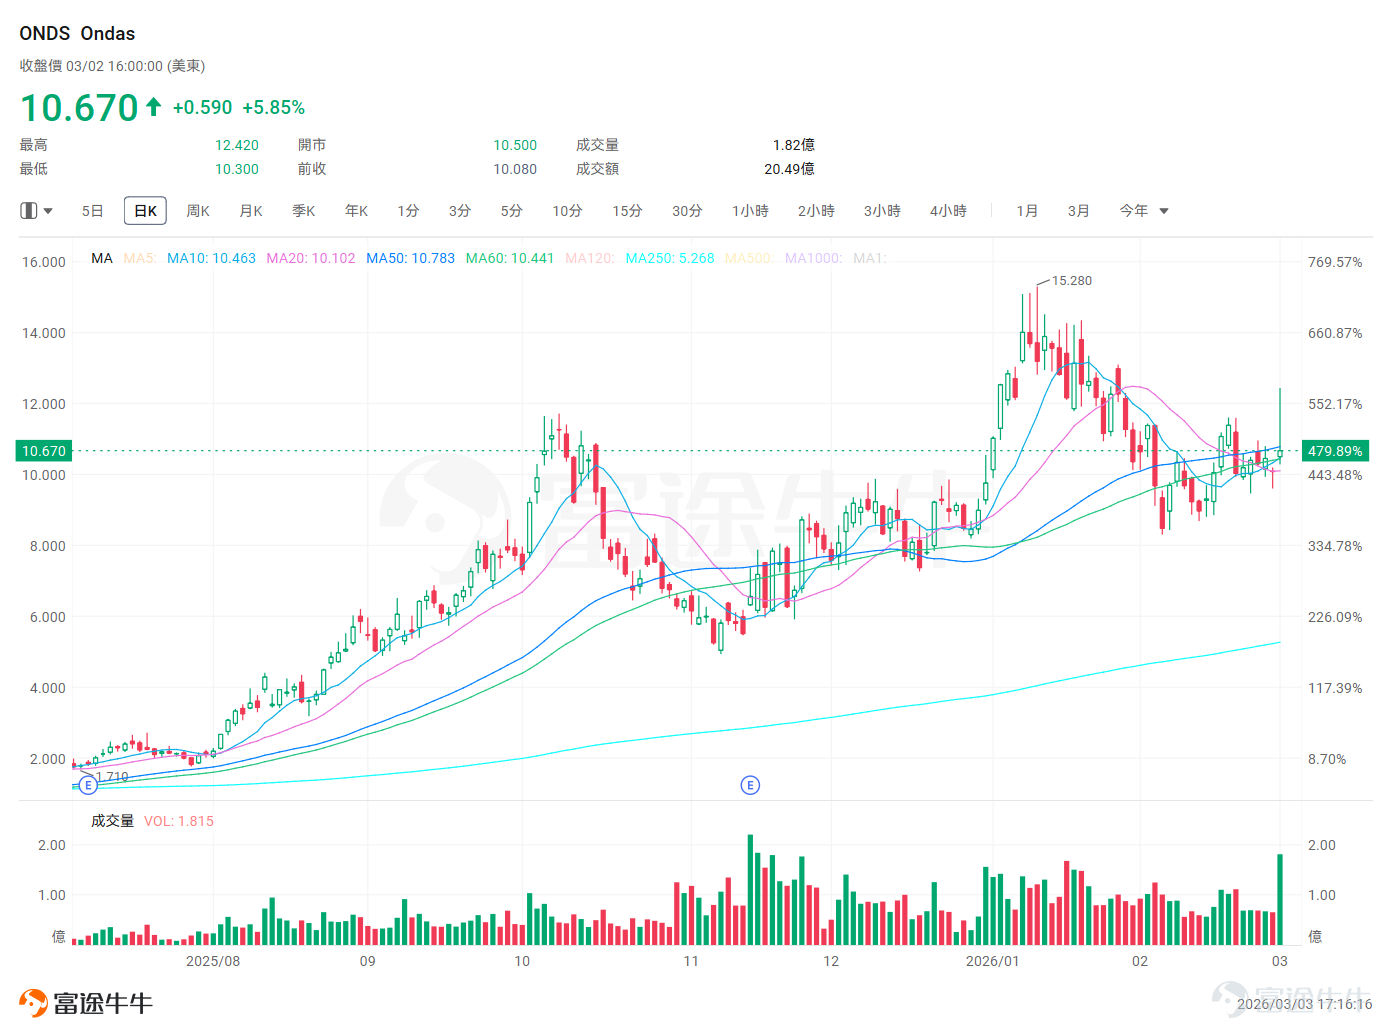Click the 最高 value 12.420

pyautogui.click(x=237, y=145)
